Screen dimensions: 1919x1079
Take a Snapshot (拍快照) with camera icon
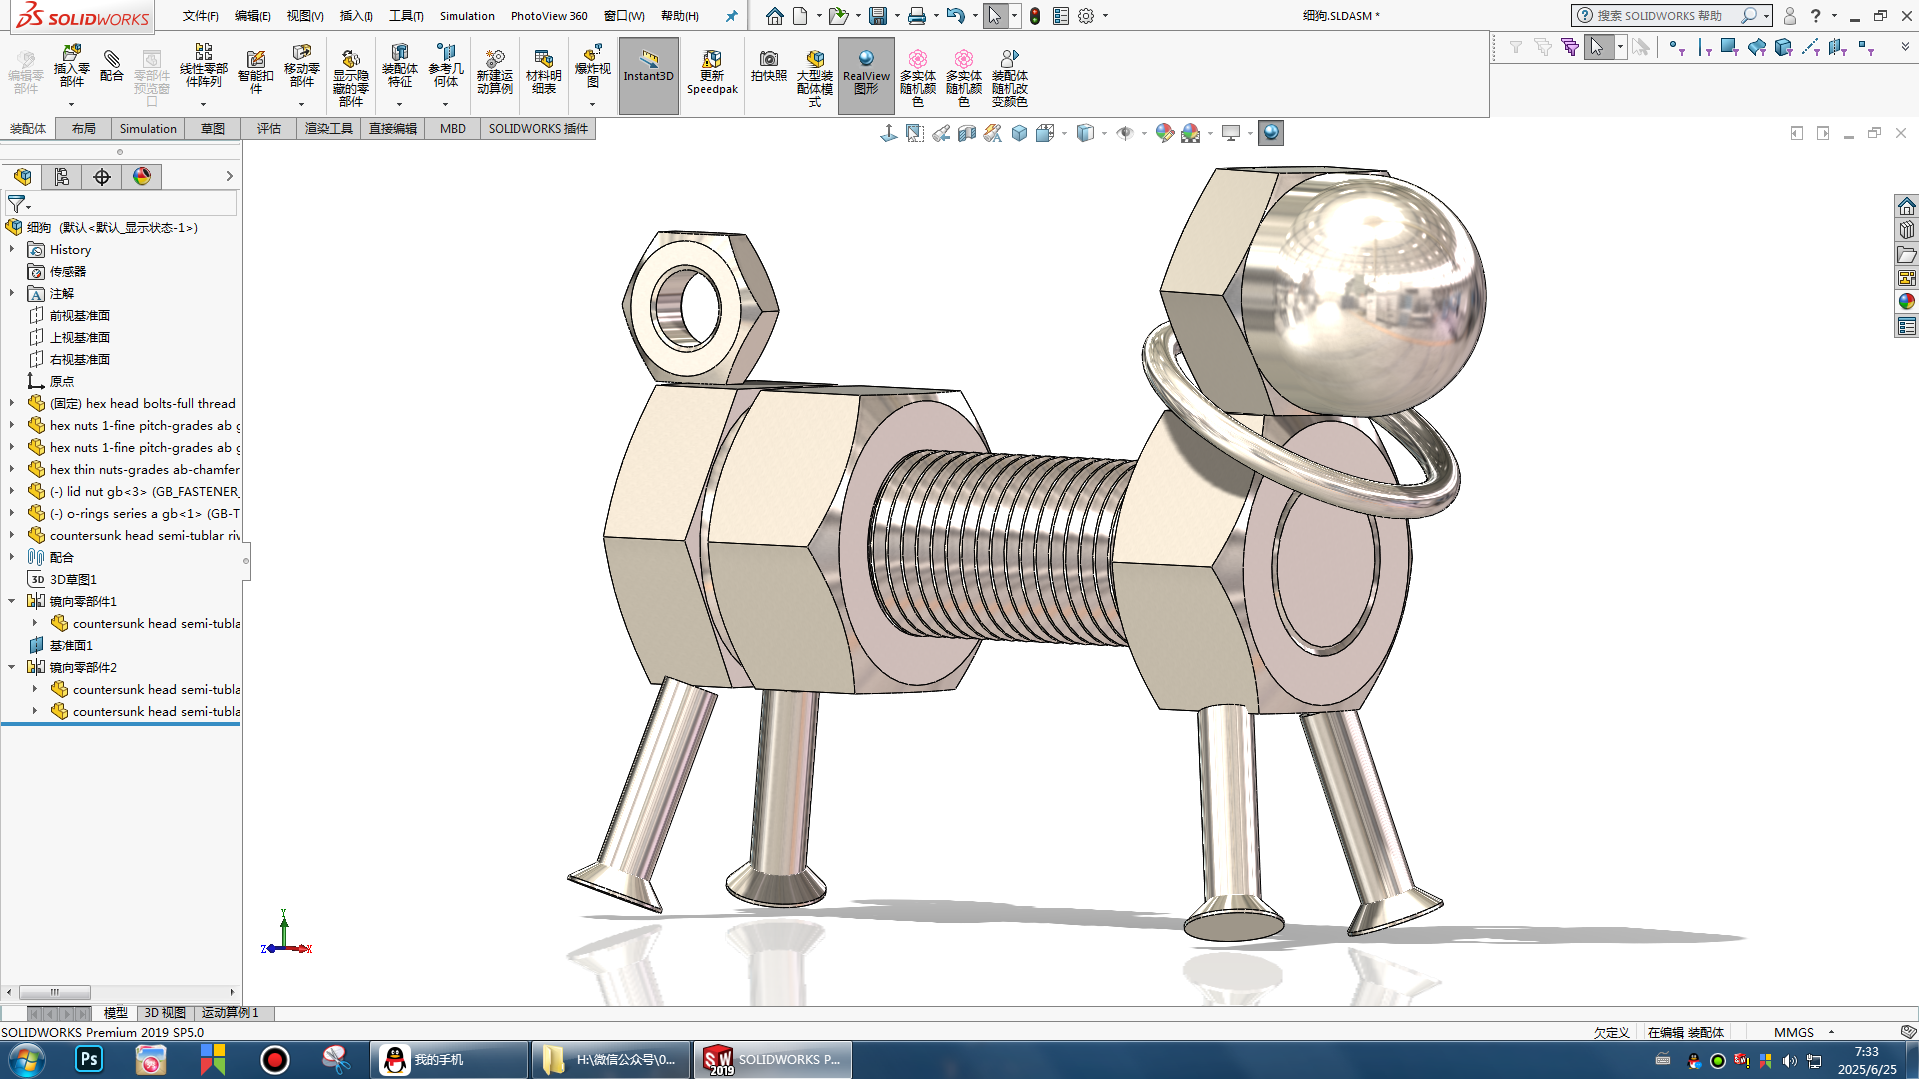click(x=768, y=66)
